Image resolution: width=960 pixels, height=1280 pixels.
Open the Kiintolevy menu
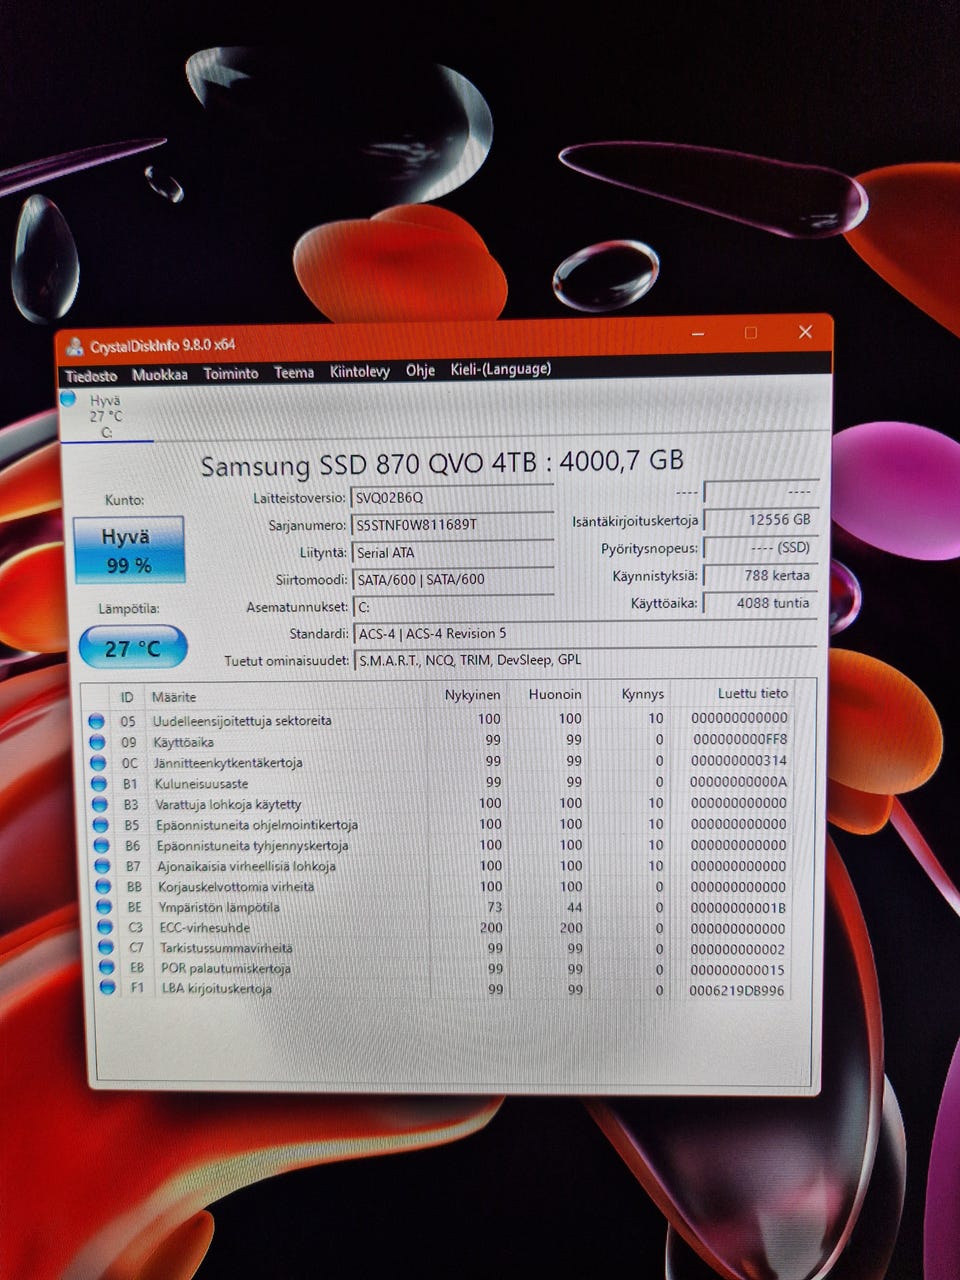360,371
